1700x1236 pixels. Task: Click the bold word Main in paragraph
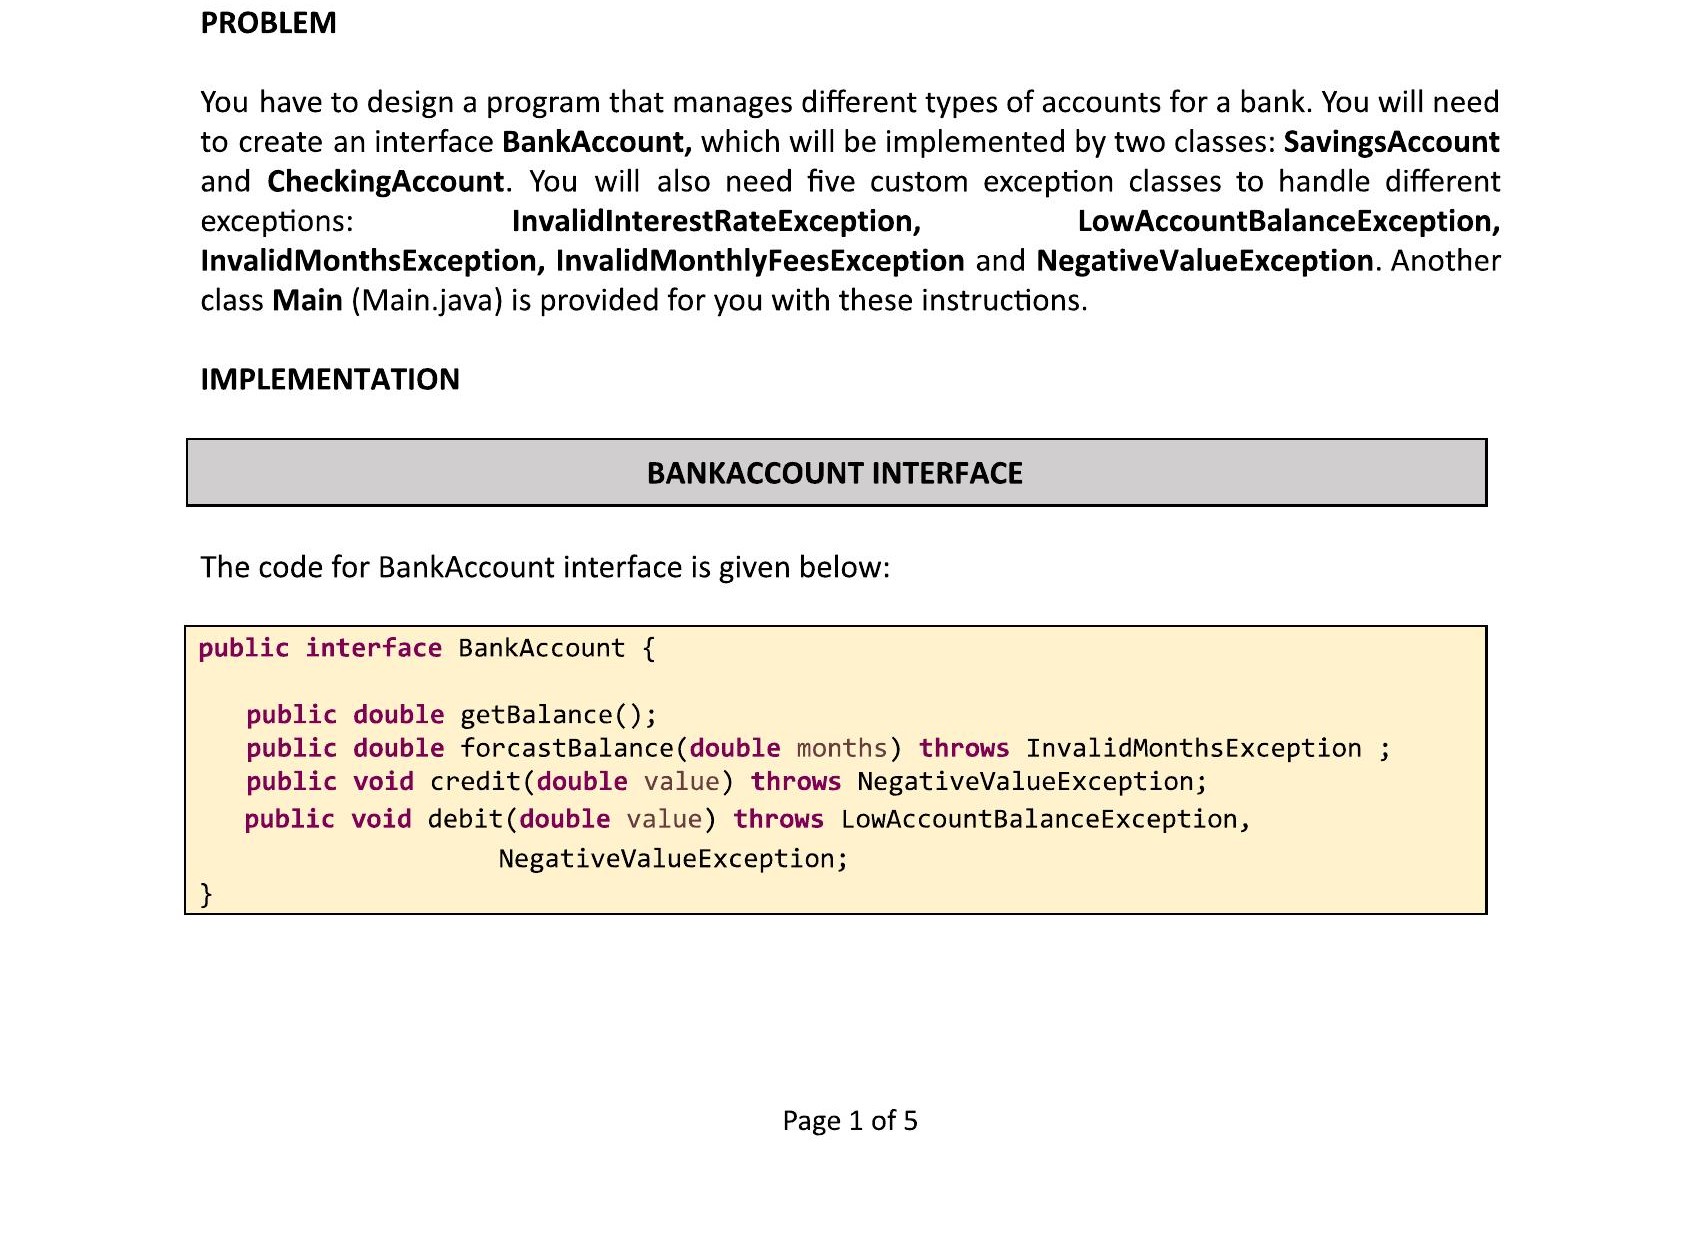(x=307, y=301)
